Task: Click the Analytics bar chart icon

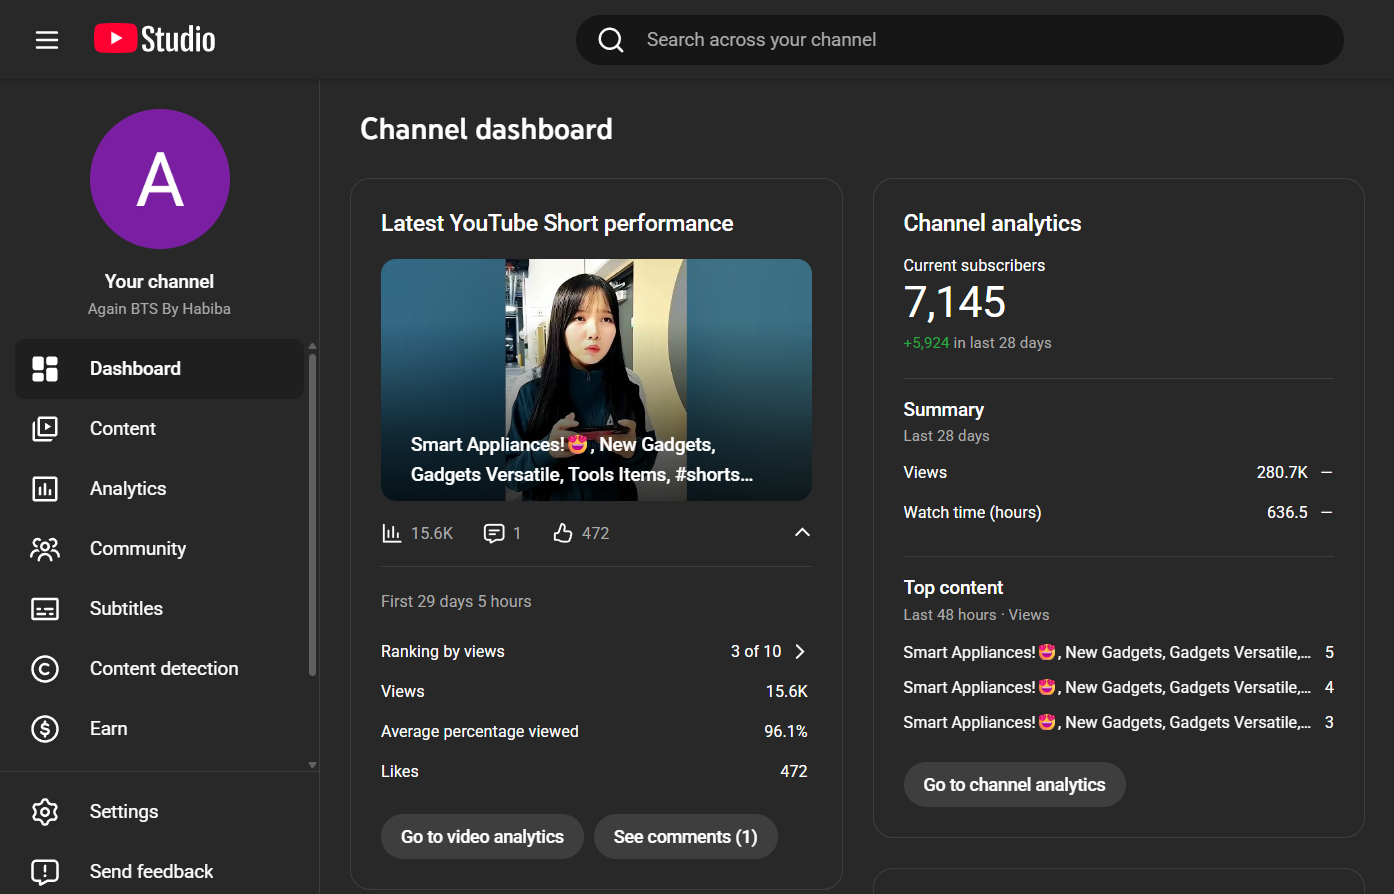Action: [45, 489]
